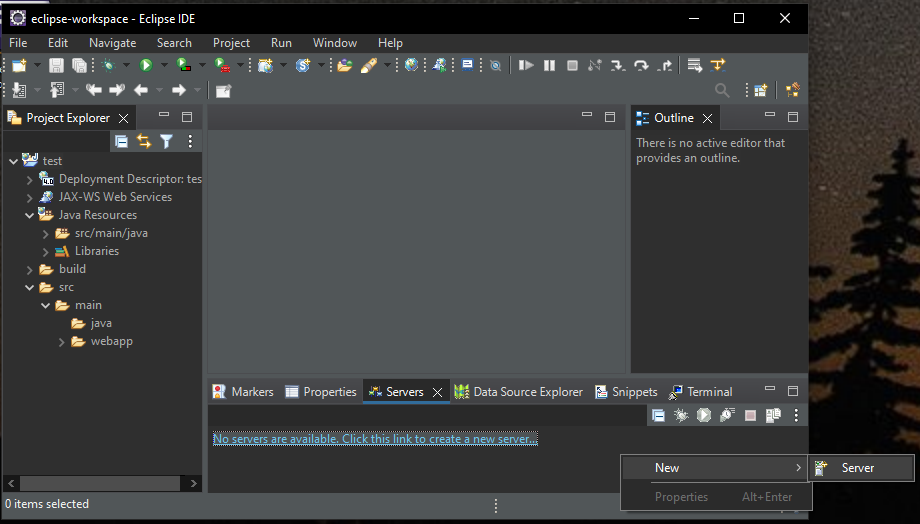Open Project Explorer View Menu dots
920x524 pixels.
[190, 141]
